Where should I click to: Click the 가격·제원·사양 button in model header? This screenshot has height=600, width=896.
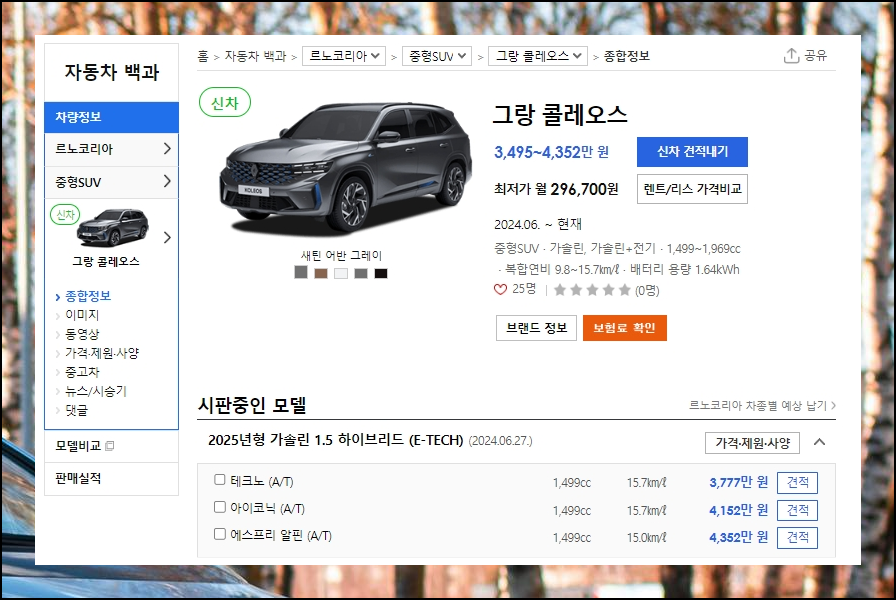752,443
